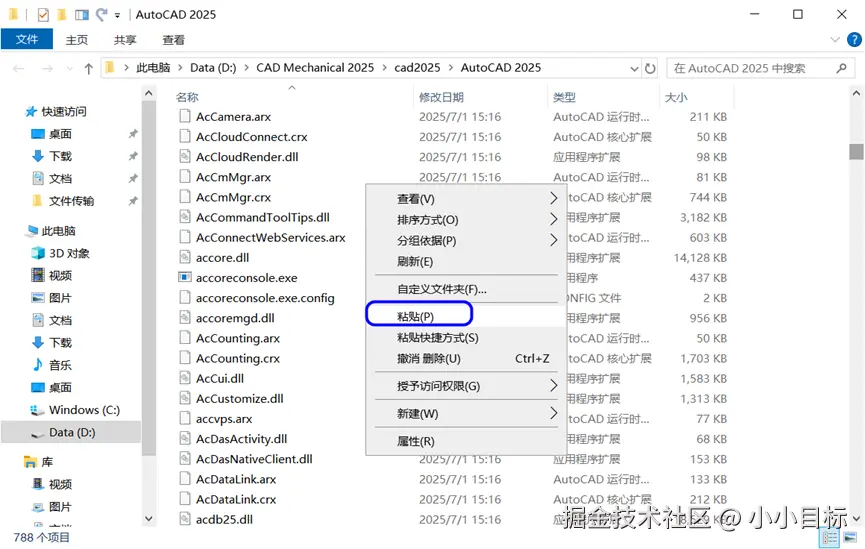Switch to the 共享 ribbon tab
The height and width of the screenshot is (549, 865).
(x=125, y=40)
